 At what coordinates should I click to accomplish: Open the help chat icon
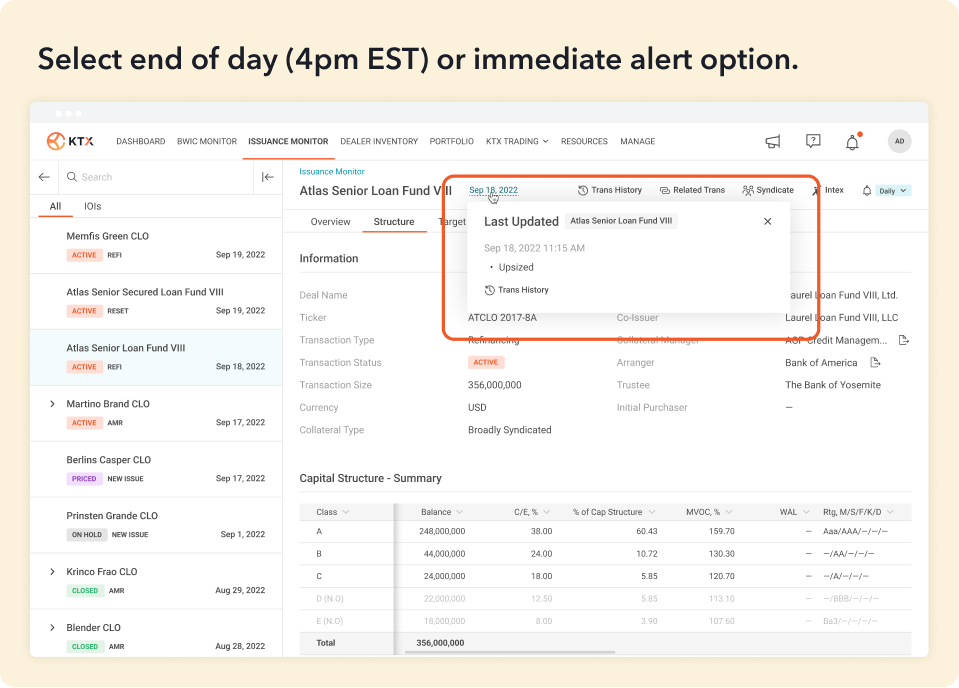813,141
